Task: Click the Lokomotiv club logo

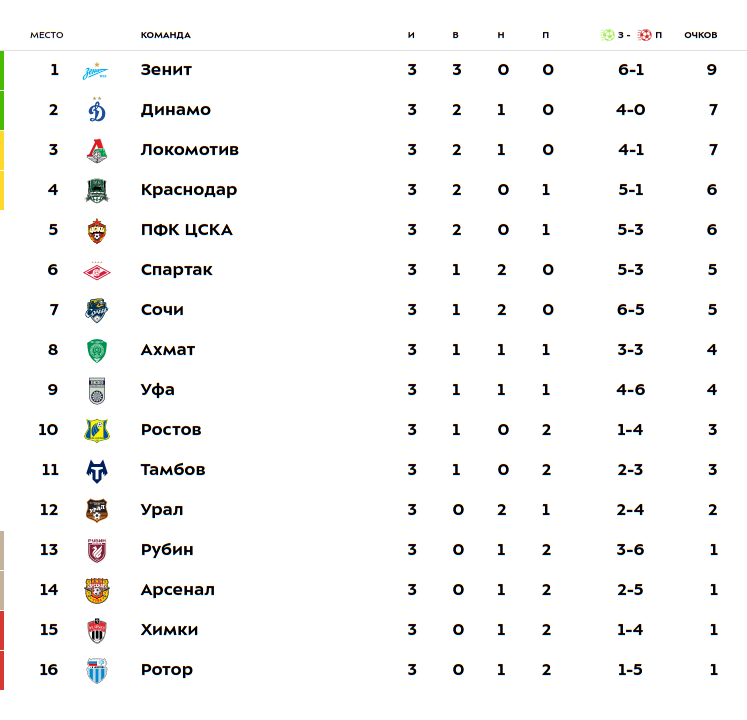Action: coord(97,150)
